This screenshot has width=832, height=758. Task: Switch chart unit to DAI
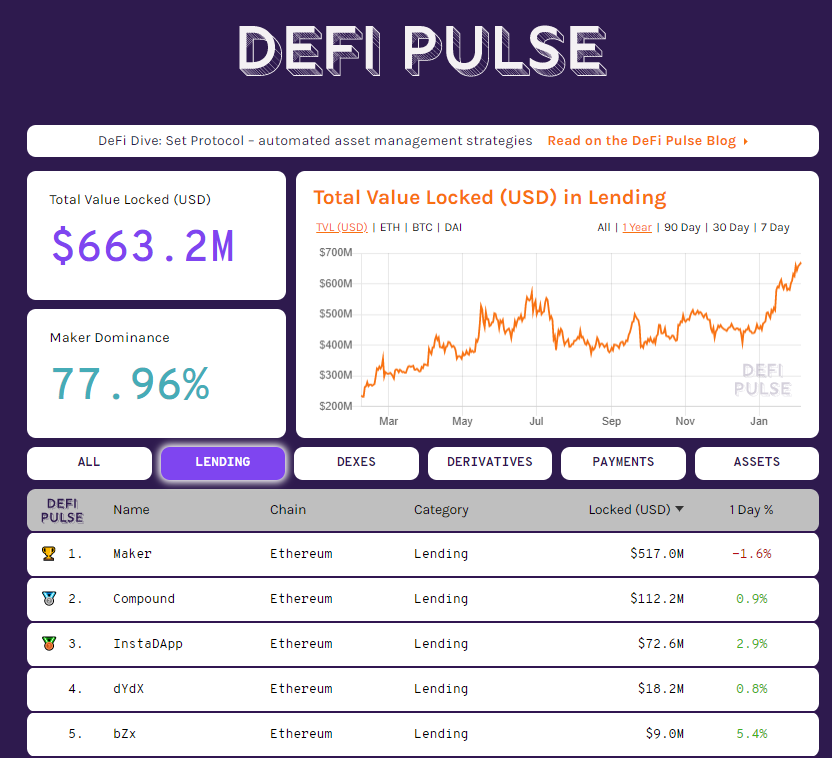tap(453, 228)
